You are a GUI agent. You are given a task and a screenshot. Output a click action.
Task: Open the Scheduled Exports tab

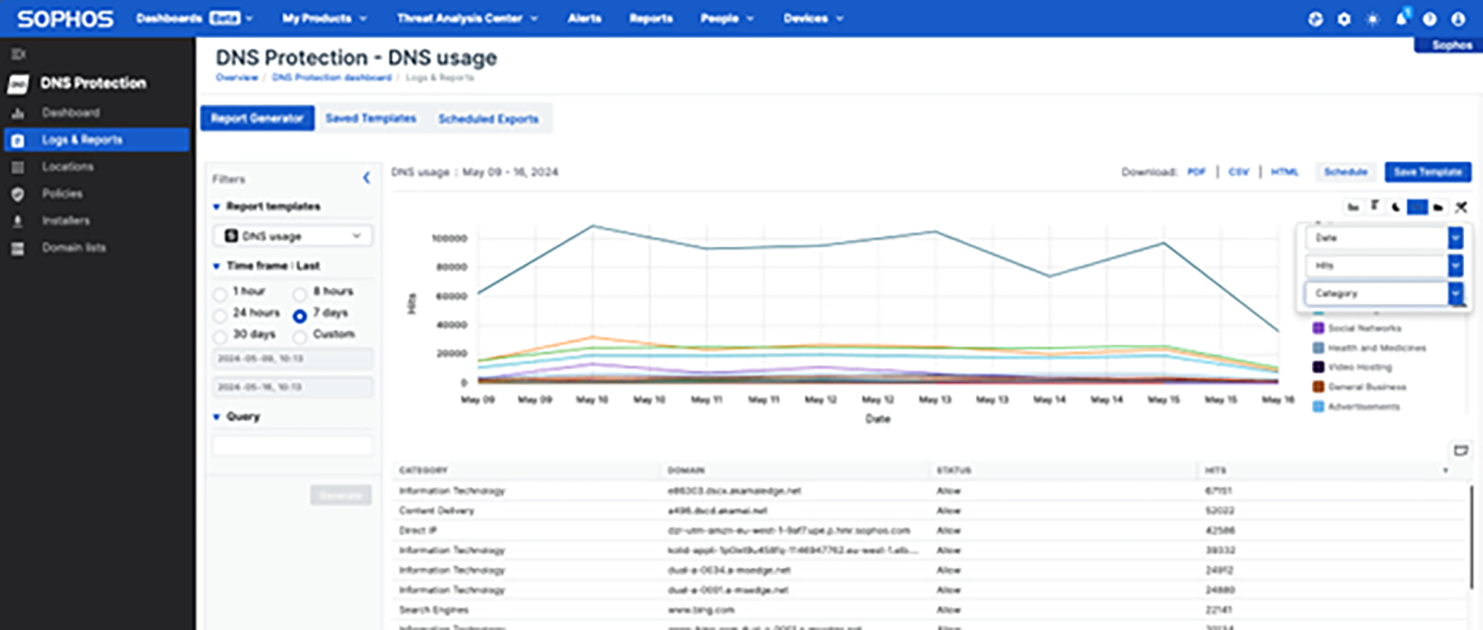[x=489, y=117]
